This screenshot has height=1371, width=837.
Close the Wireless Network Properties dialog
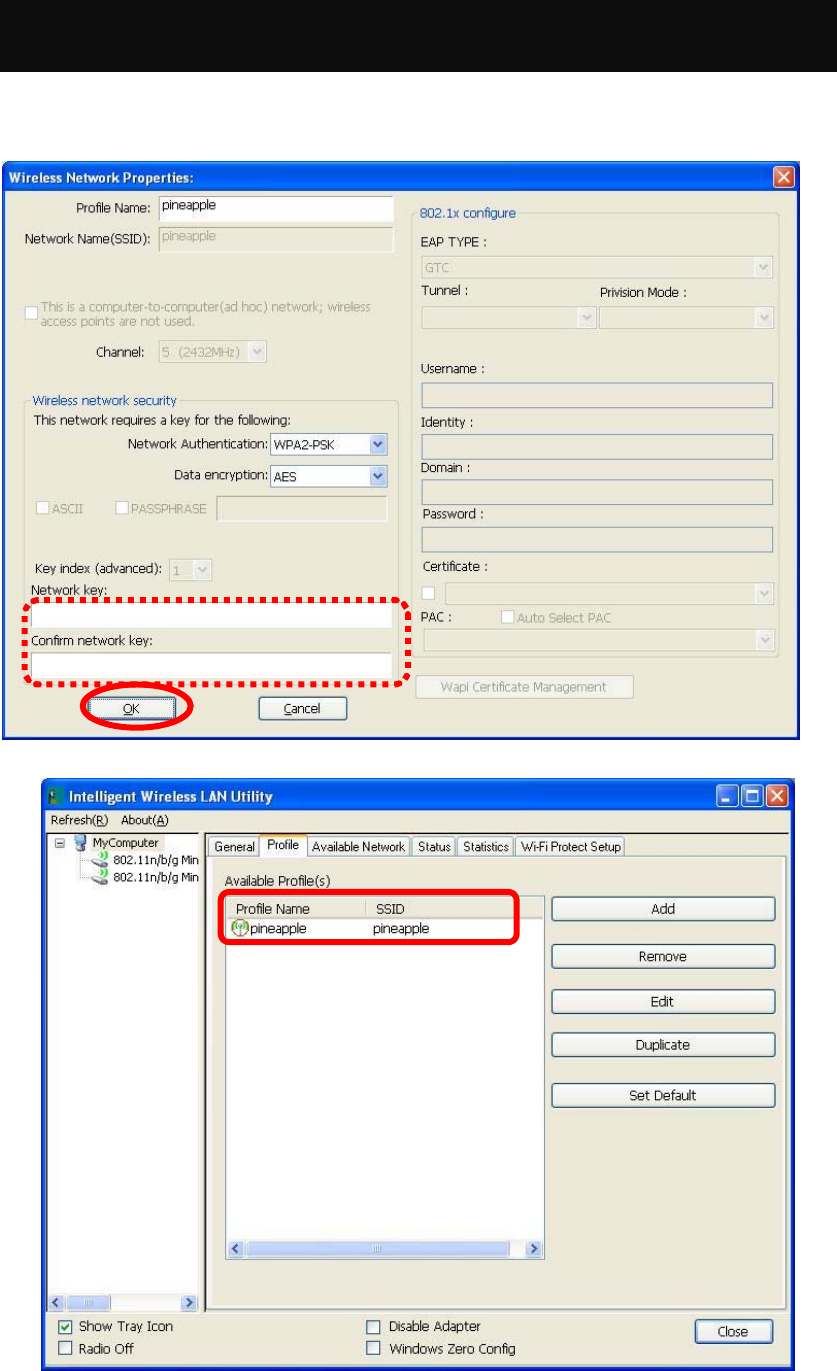pyautogui.click(x=784, y=178)
